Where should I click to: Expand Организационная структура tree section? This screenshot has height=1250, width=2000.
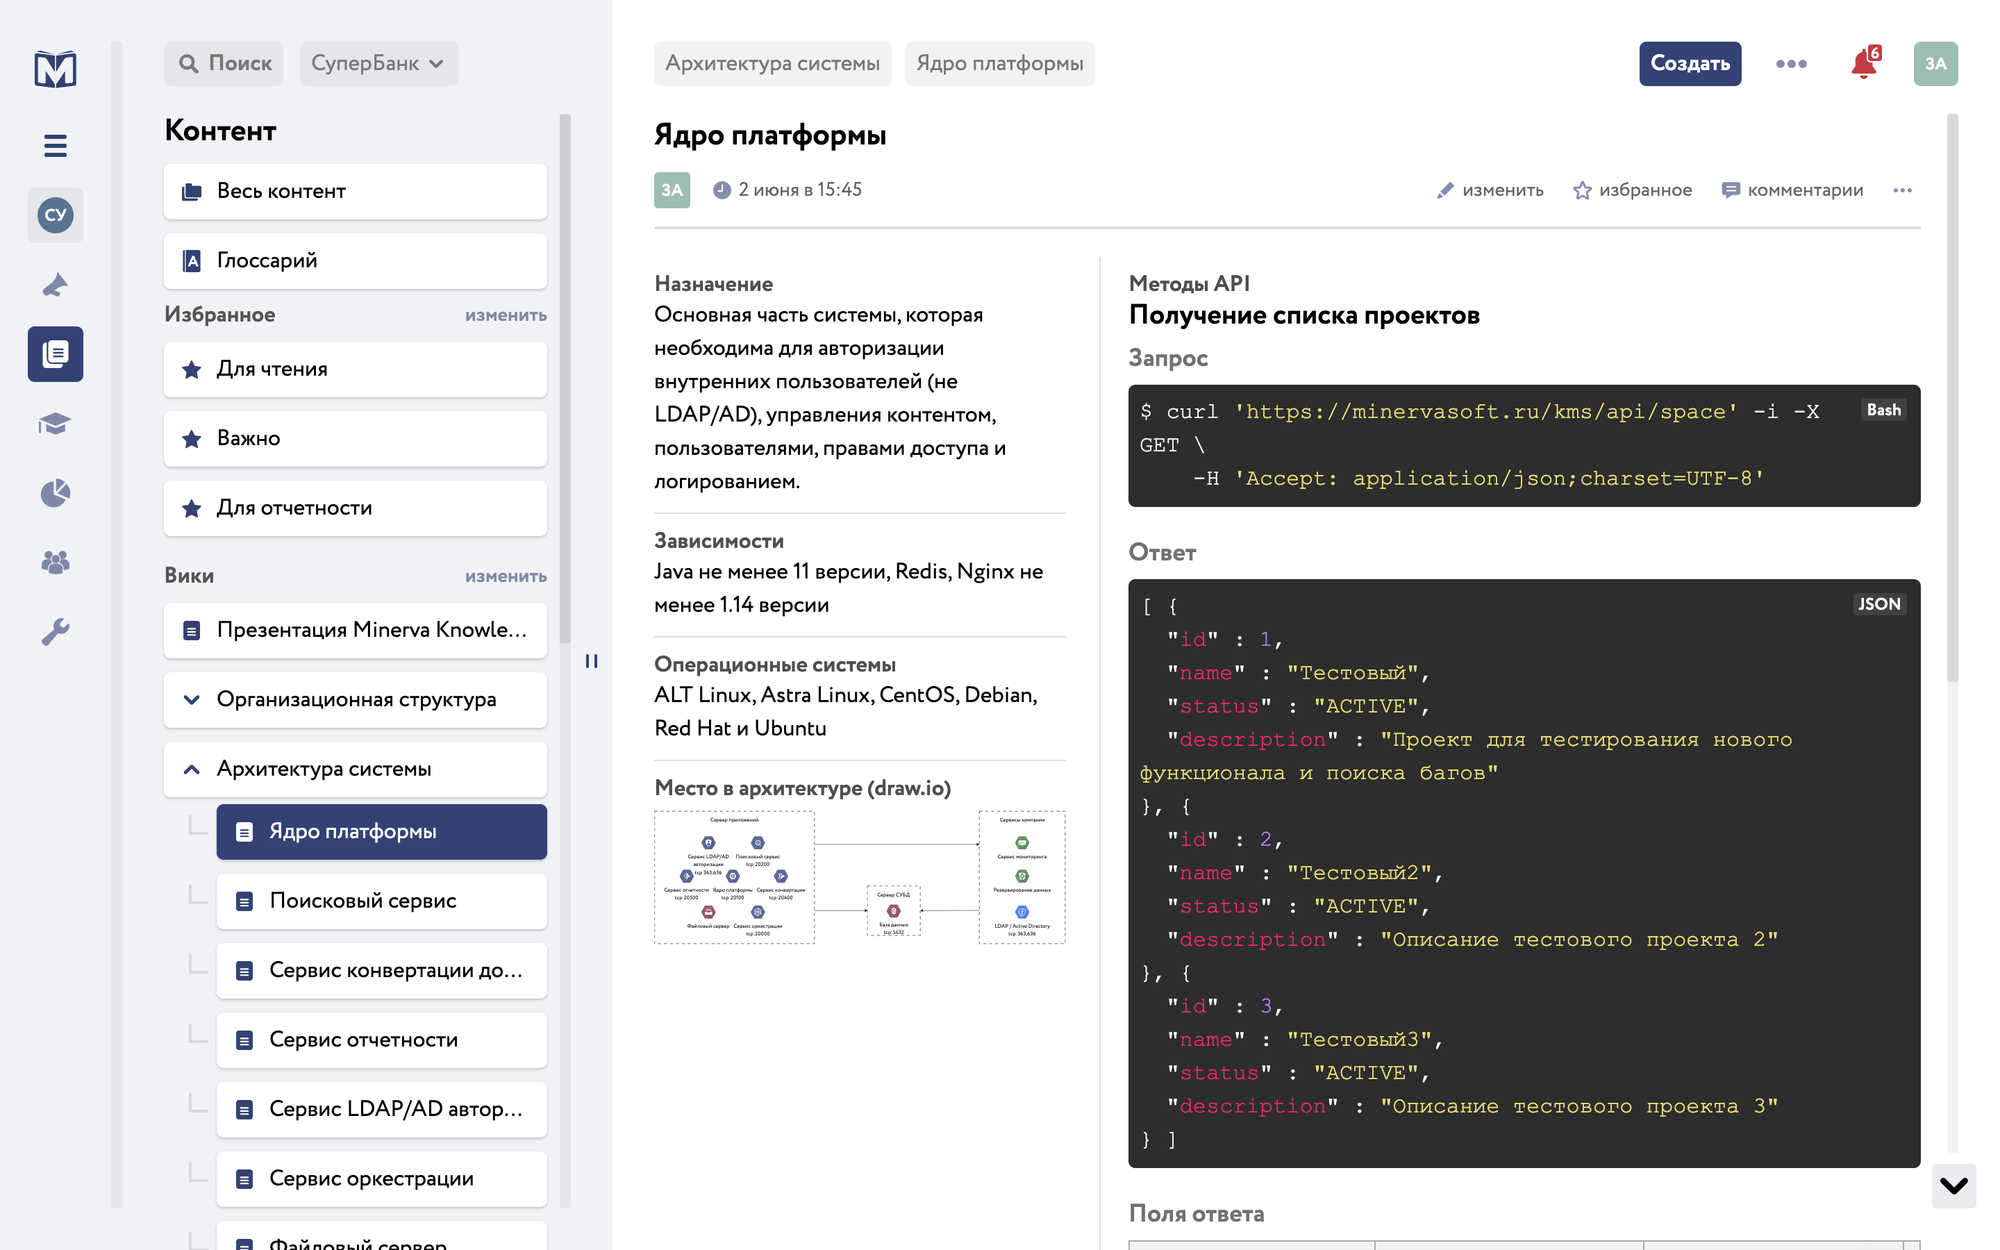(x=191, y=700)
